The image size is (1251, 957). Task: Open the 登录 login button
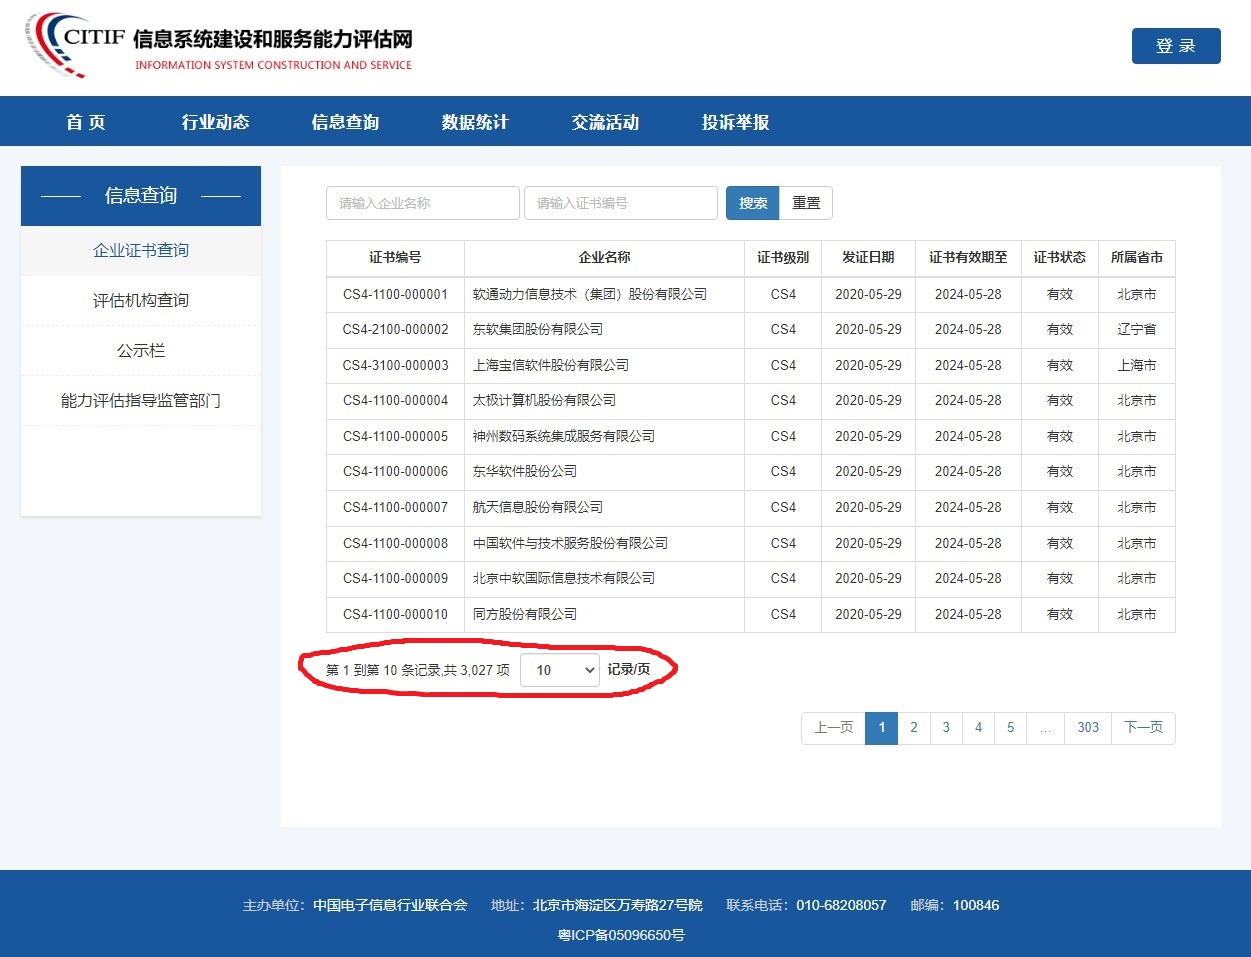pos(1176,46)
